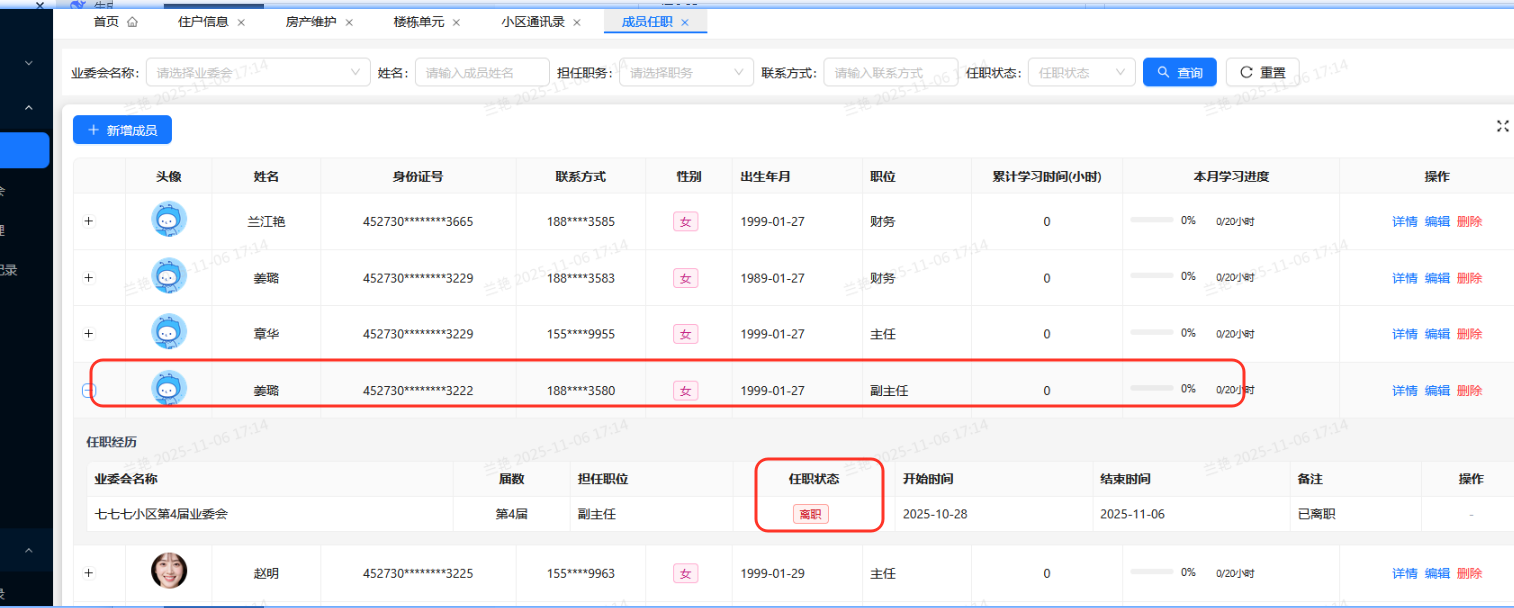This screenshot has width=1514, height=608.
Task: Open the 任职状态 filter dropdown
Action: [1081, 73]
